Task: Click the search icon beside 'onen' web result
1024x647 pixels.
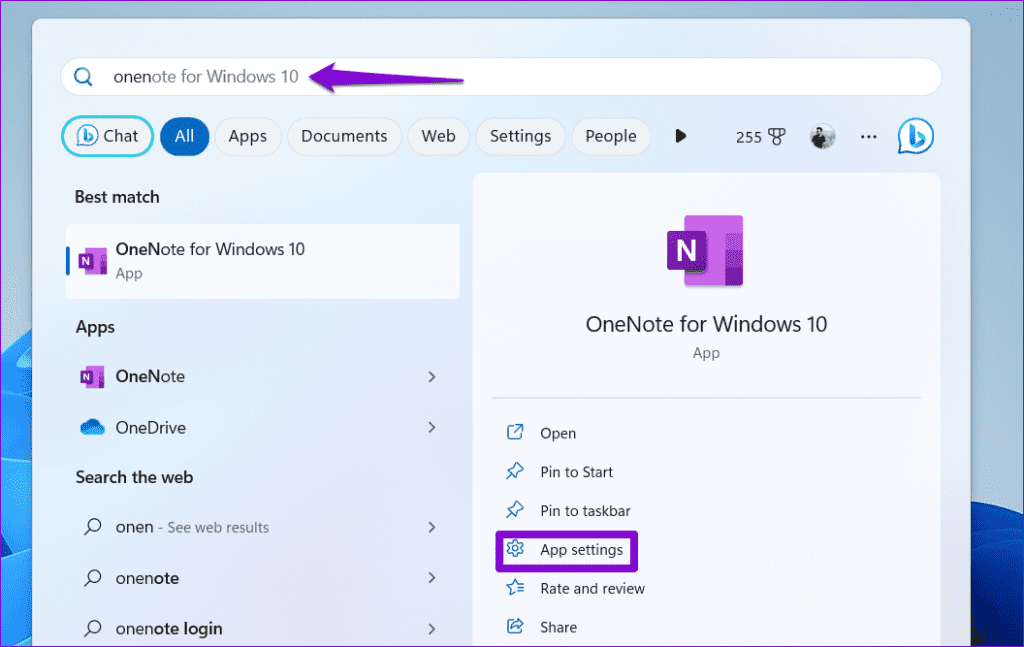Action: pyautogui.click(x=93, y=526)
